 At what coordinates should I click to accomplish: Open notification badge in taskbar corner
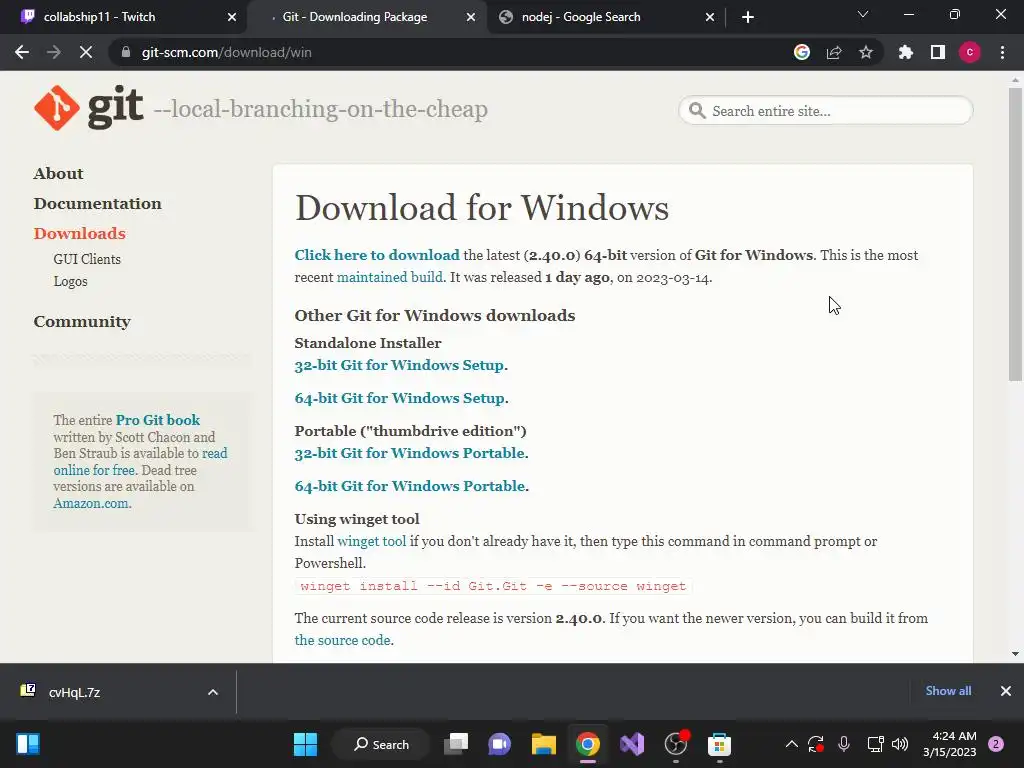[x=996, y=744]
